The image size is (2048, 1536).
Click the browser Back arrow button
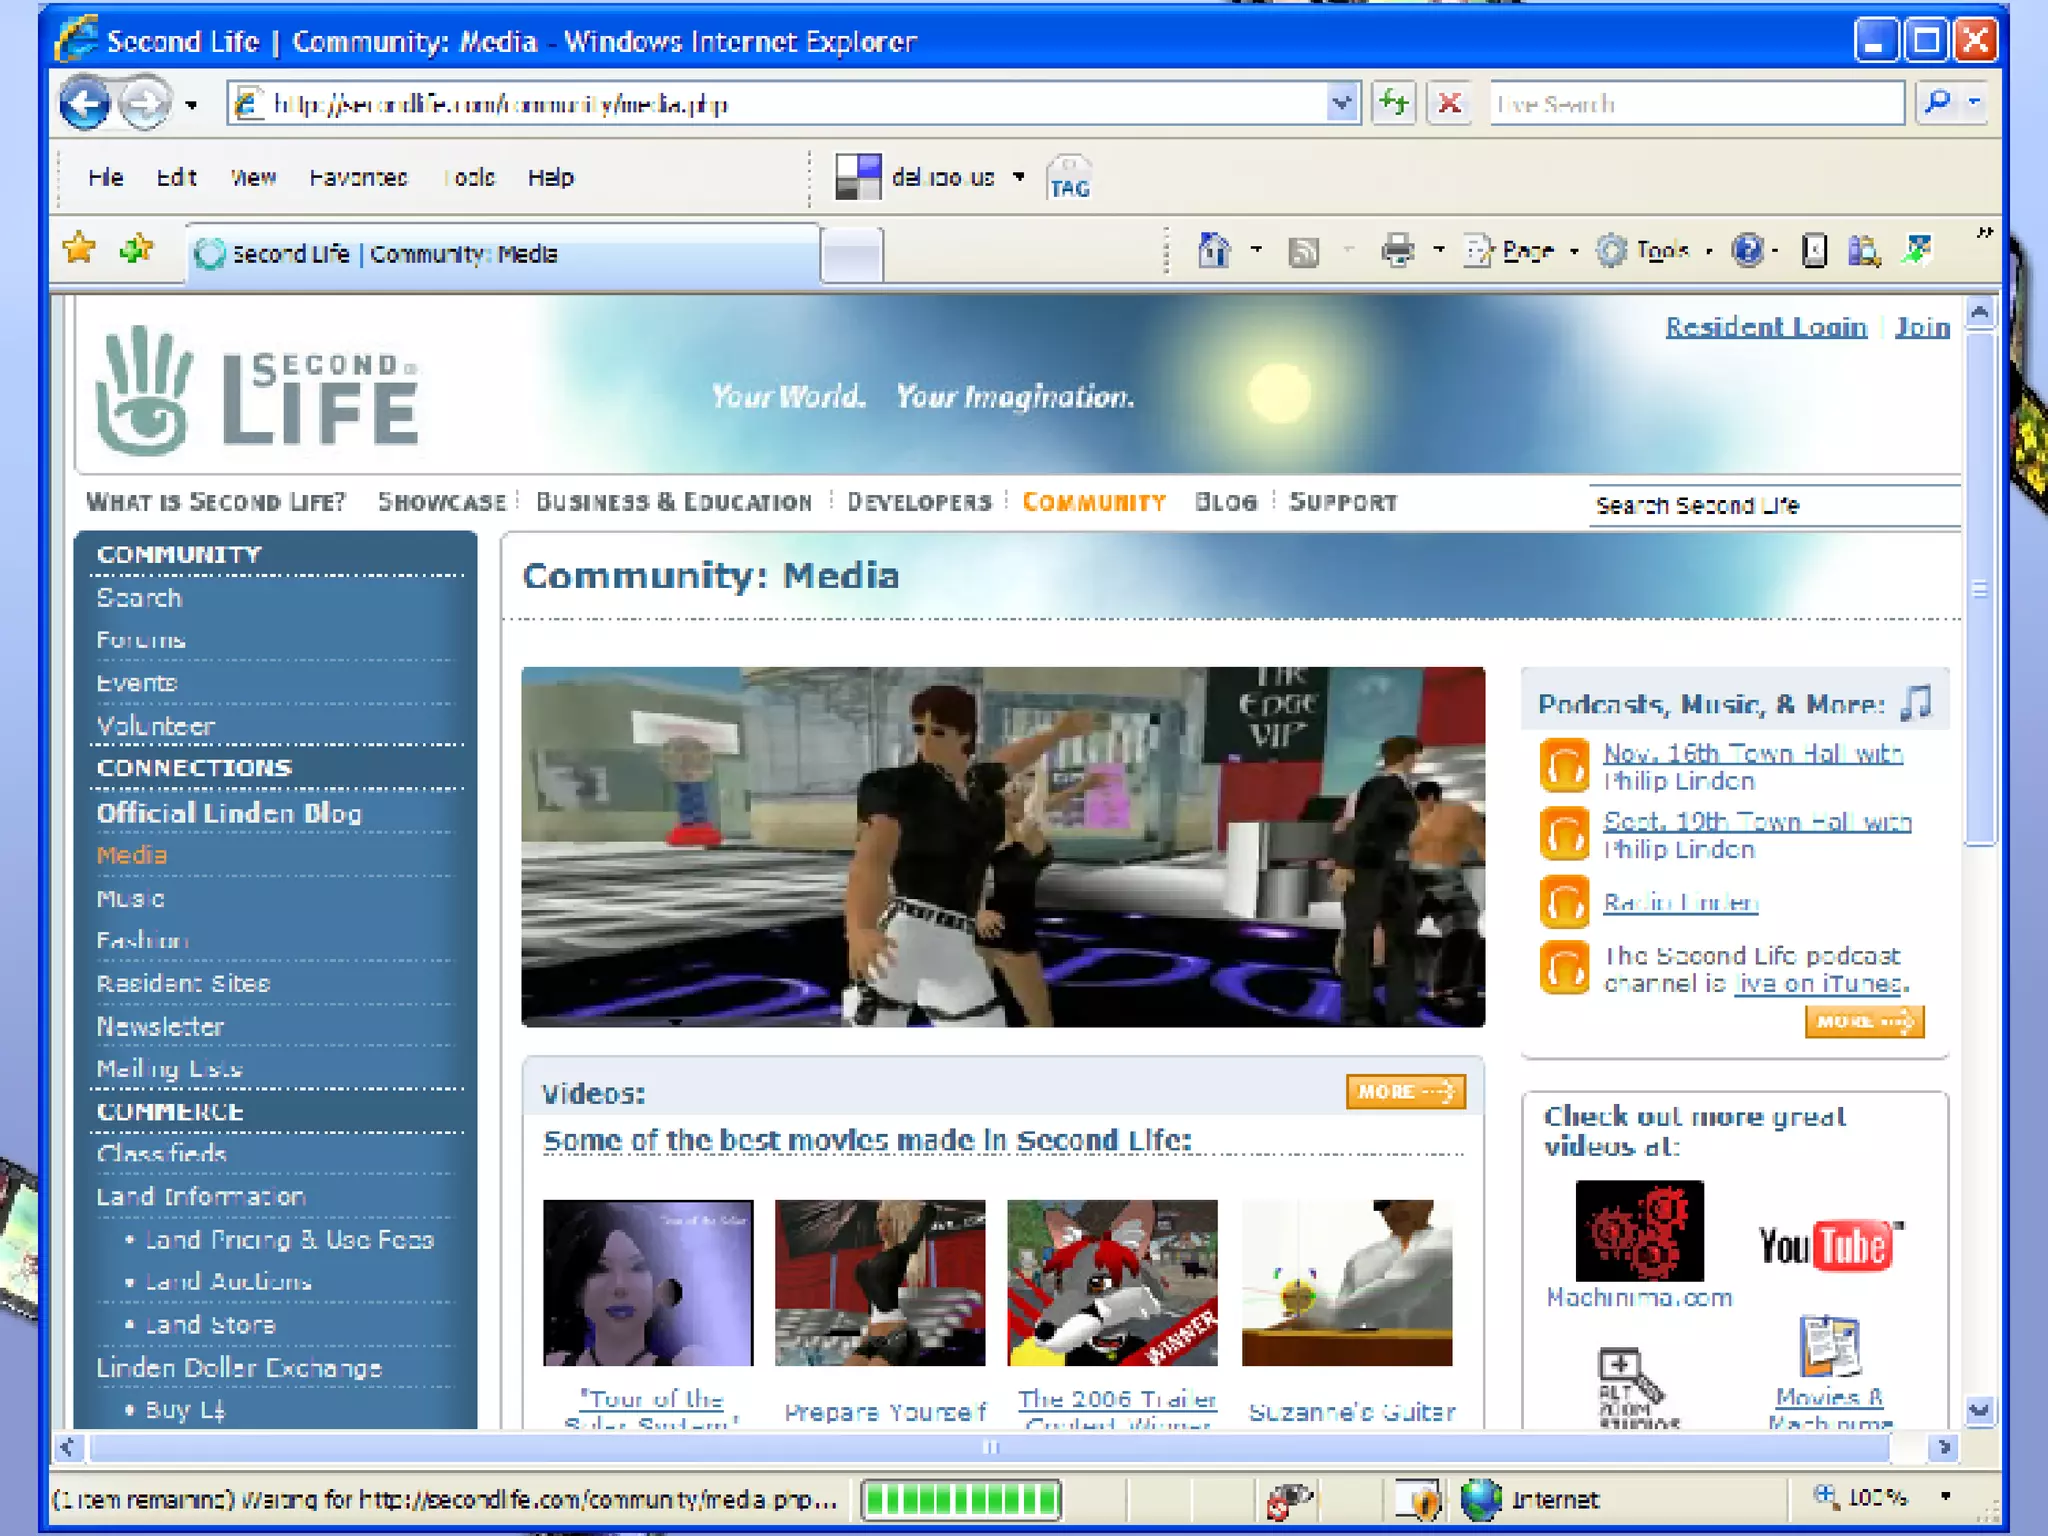(x=84, y=103)
